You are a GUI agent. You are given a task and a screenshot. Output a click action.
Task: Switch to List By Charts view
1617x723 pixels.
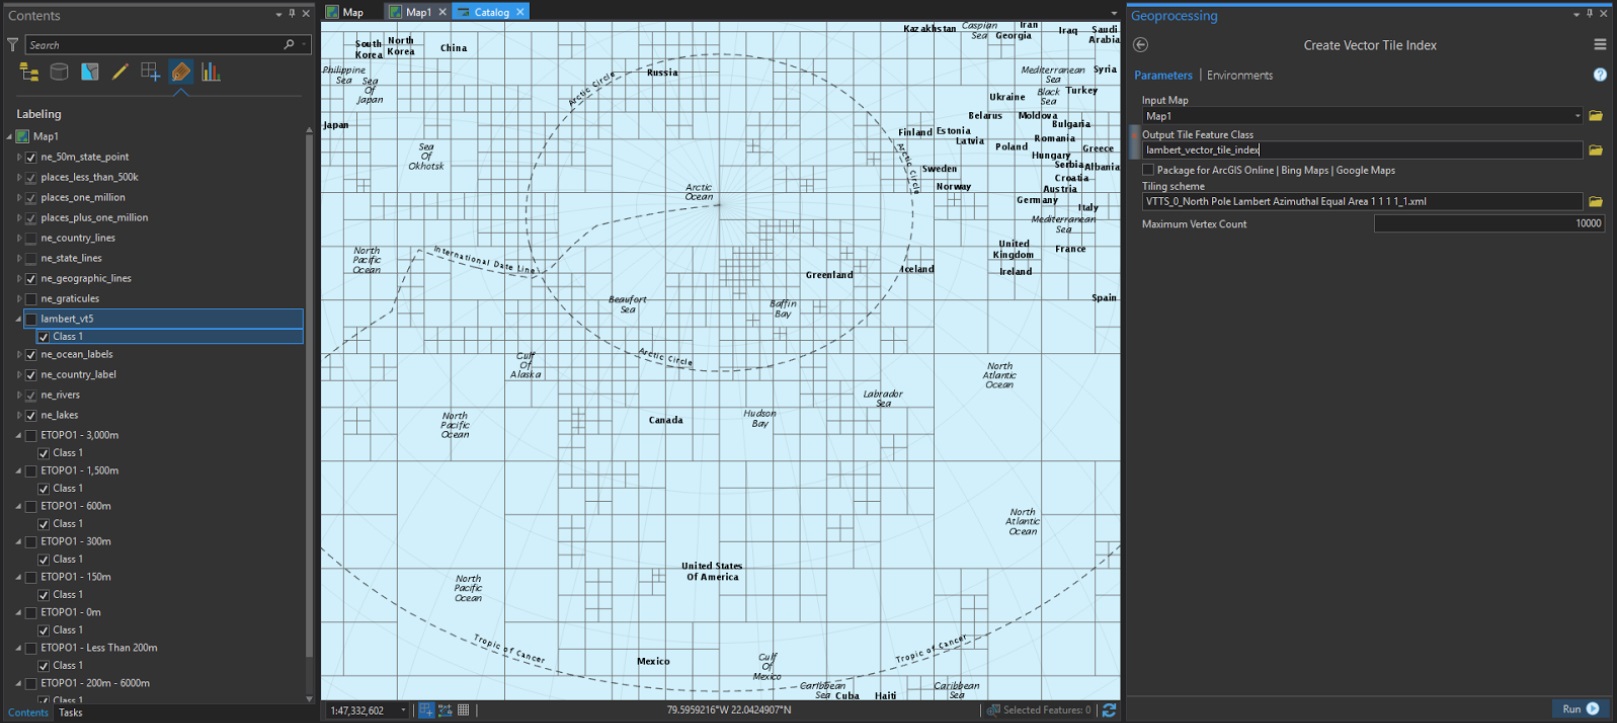click(x=211, y=72)
